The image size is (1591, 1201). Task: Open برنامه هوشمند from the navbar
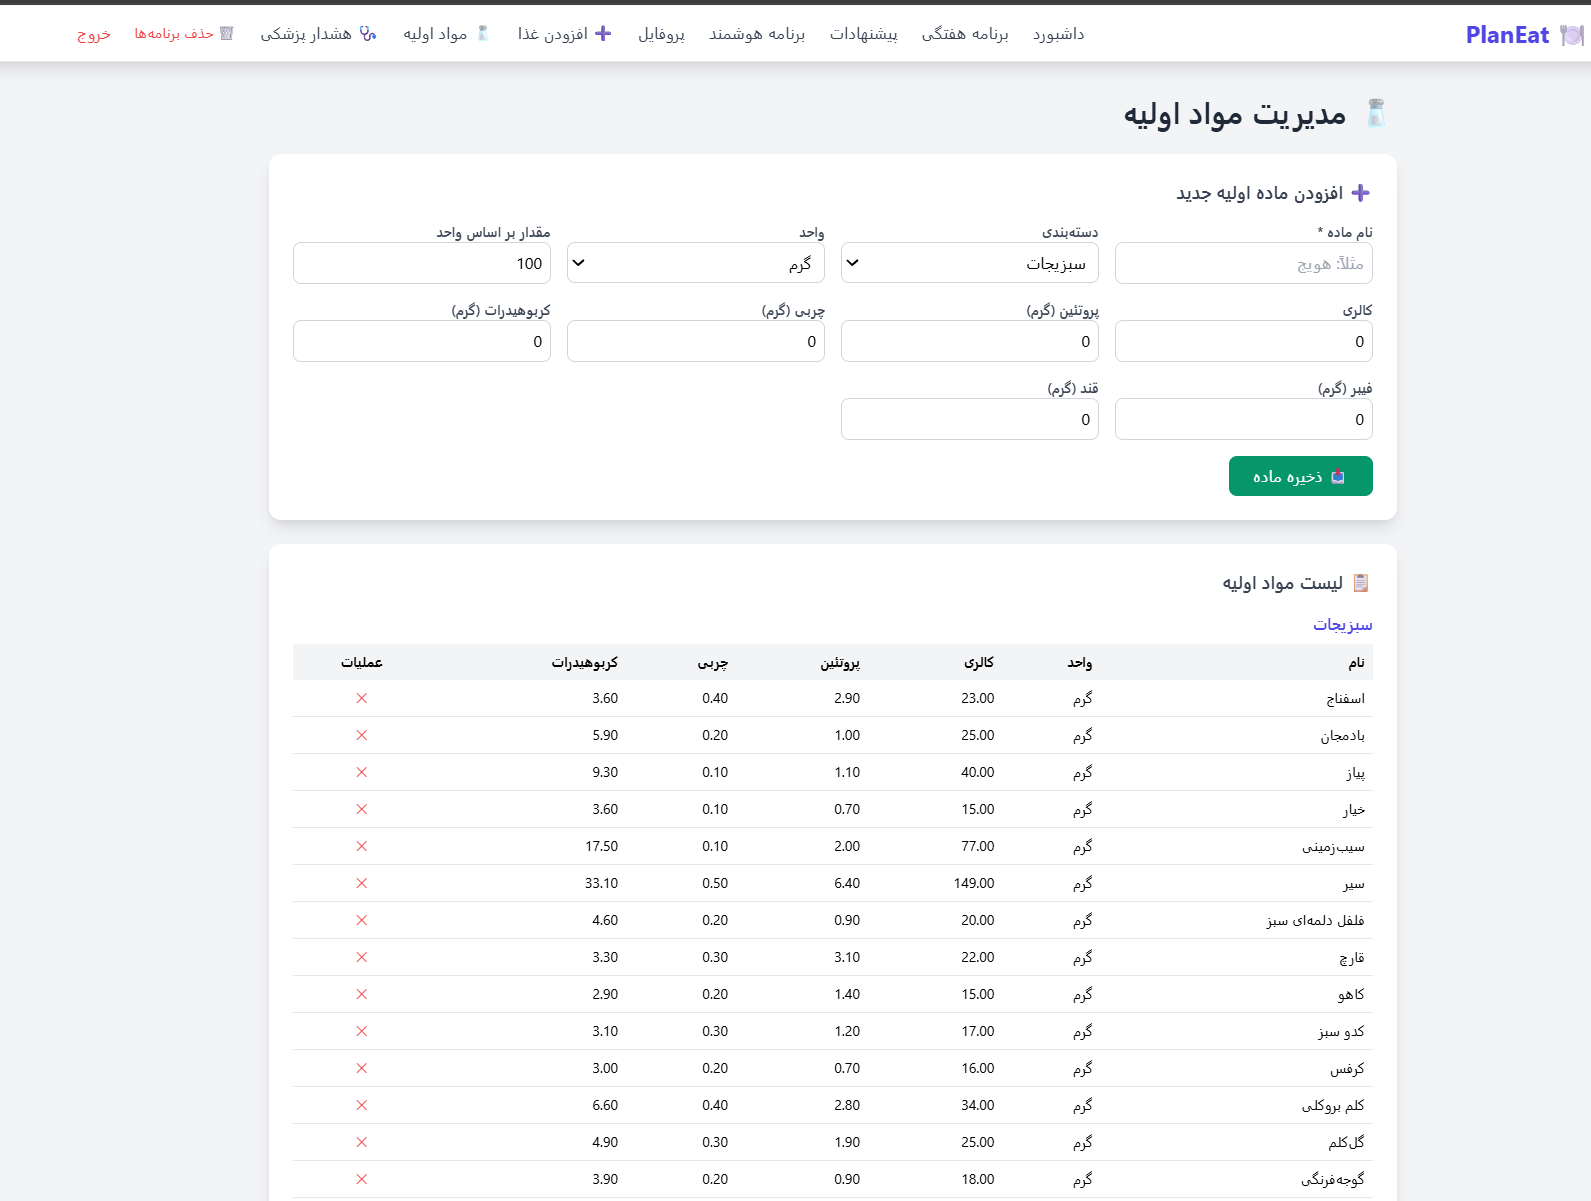(757, 34)
